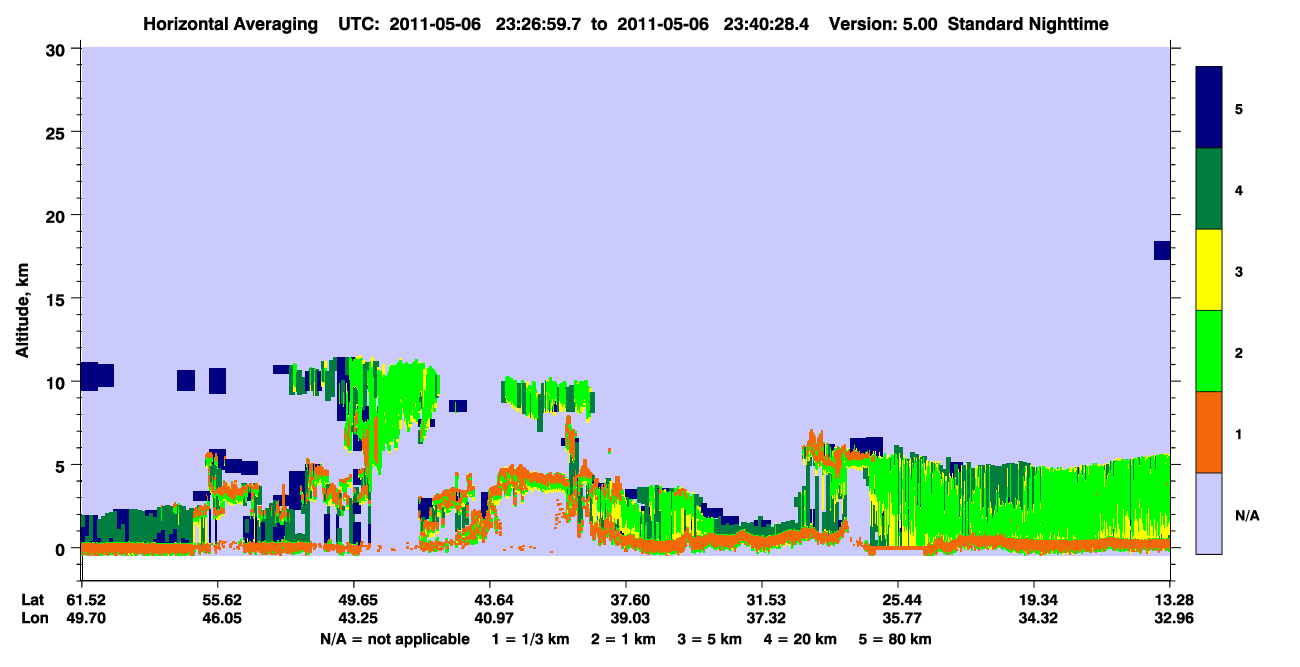Click 'Version: 5.00' in the title
The width and height of the screenshot is (1300, 667).
(882, 24)
